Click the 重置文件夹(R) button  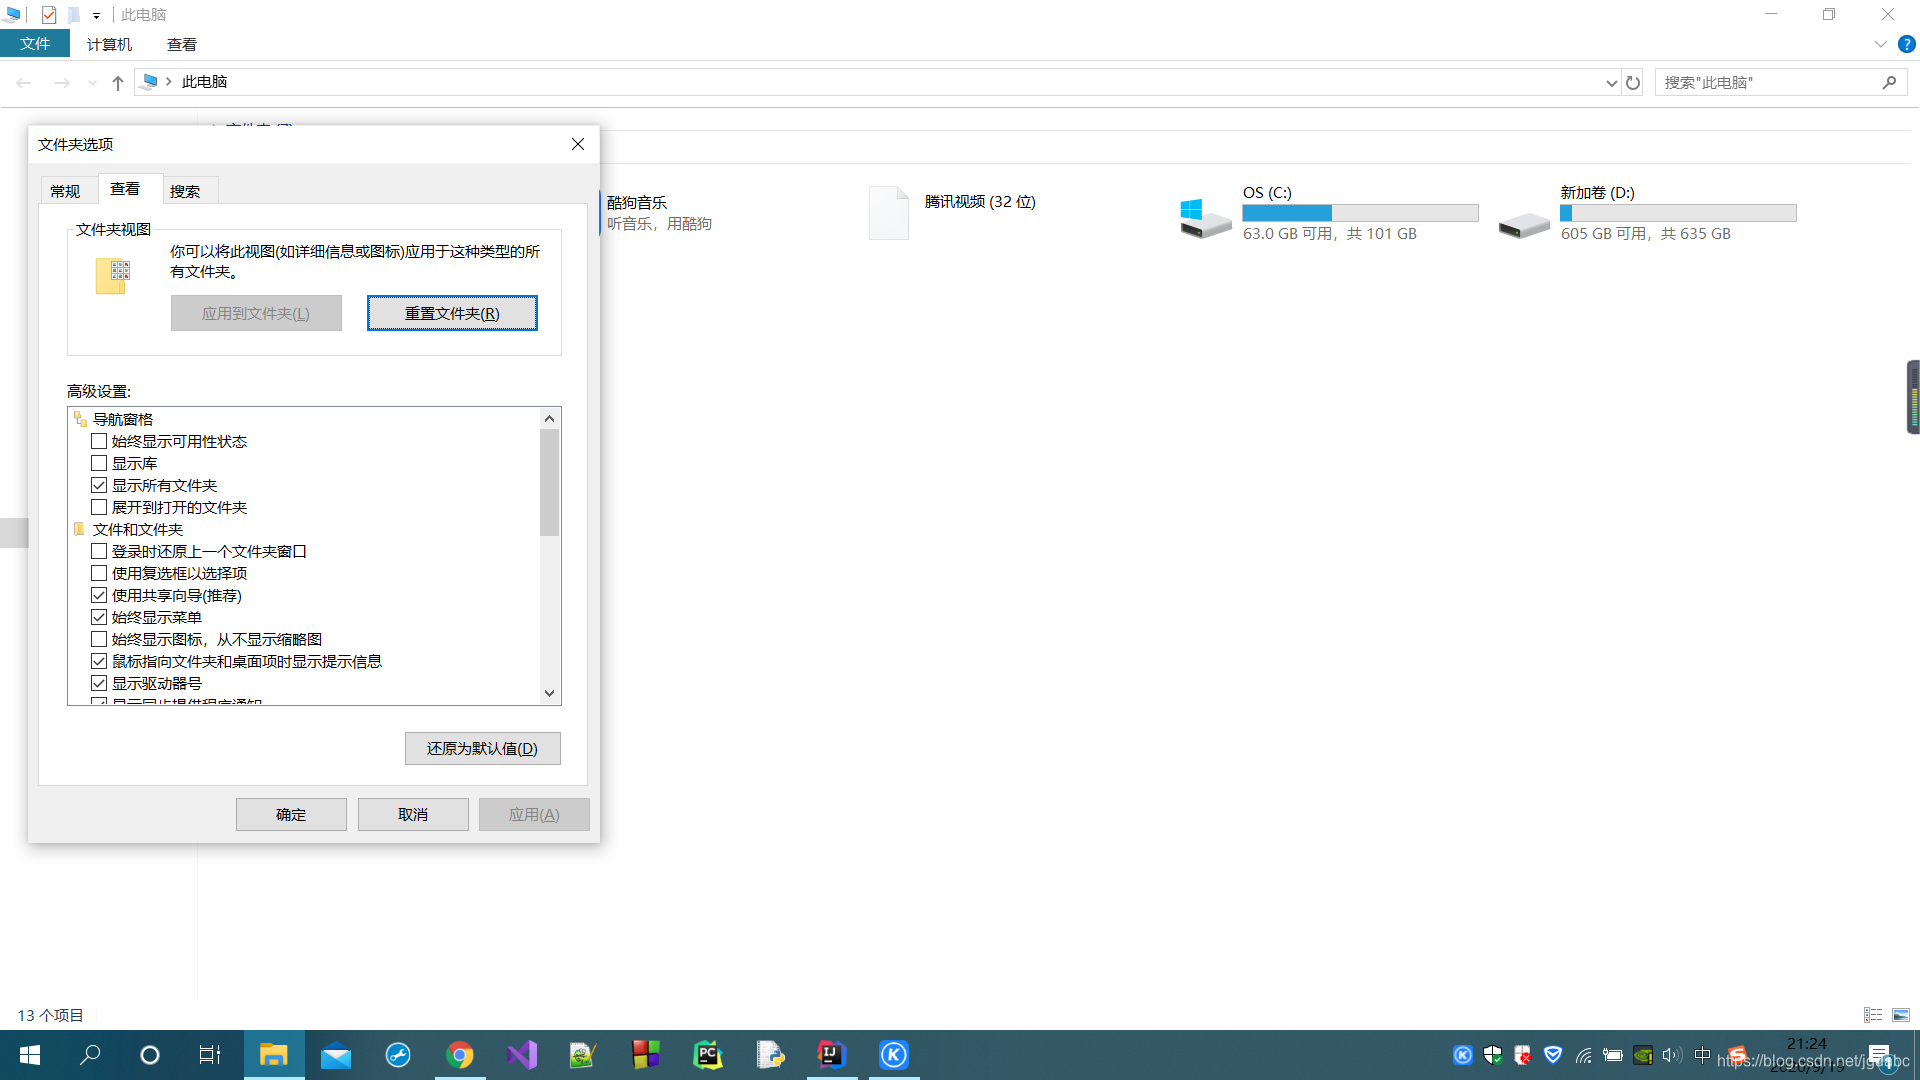[x=452, y=313]
